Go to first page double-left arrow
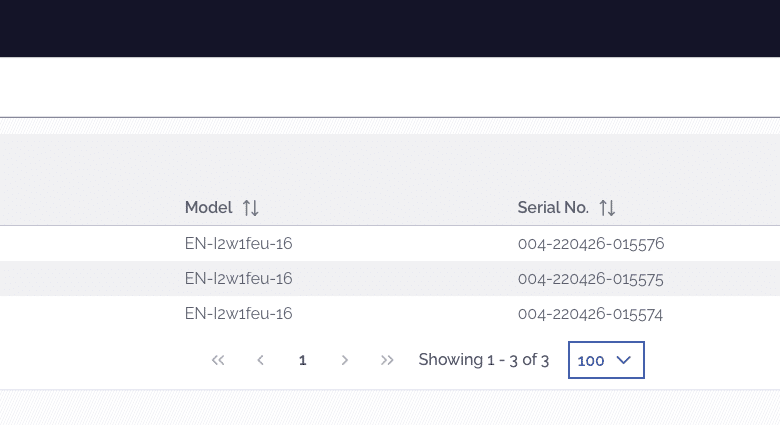Viewport: 780px width, 425px height. point(218,360)
